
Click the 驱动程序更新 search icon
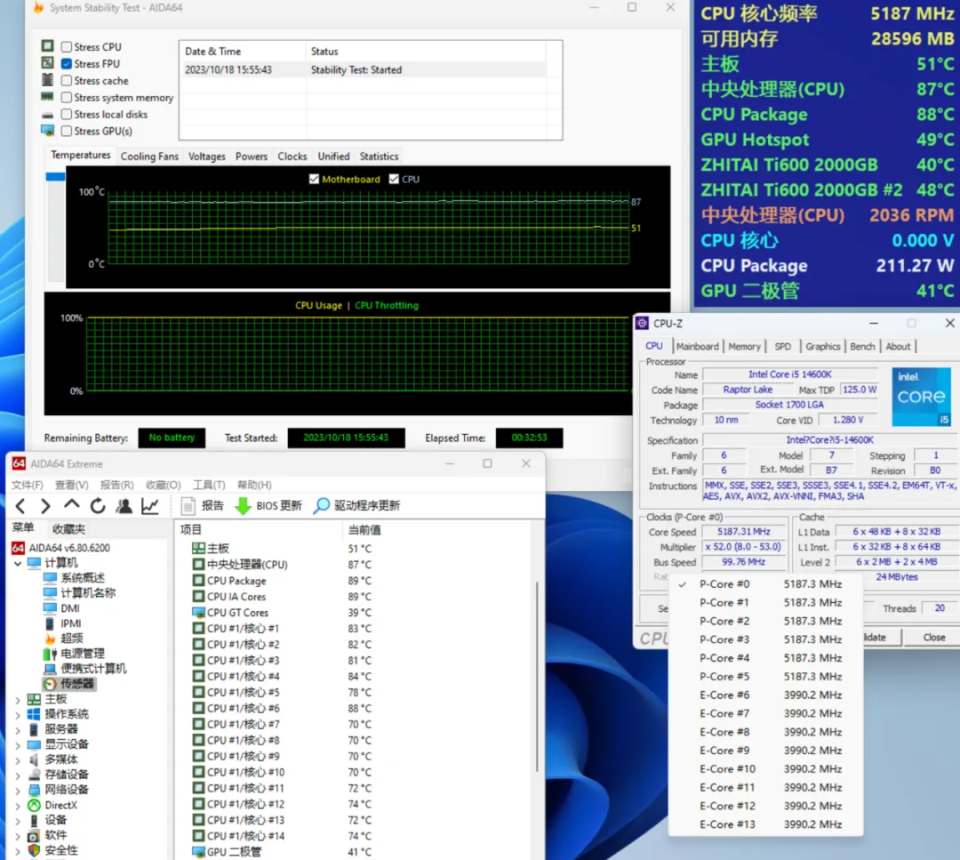(x=321, y=506)
